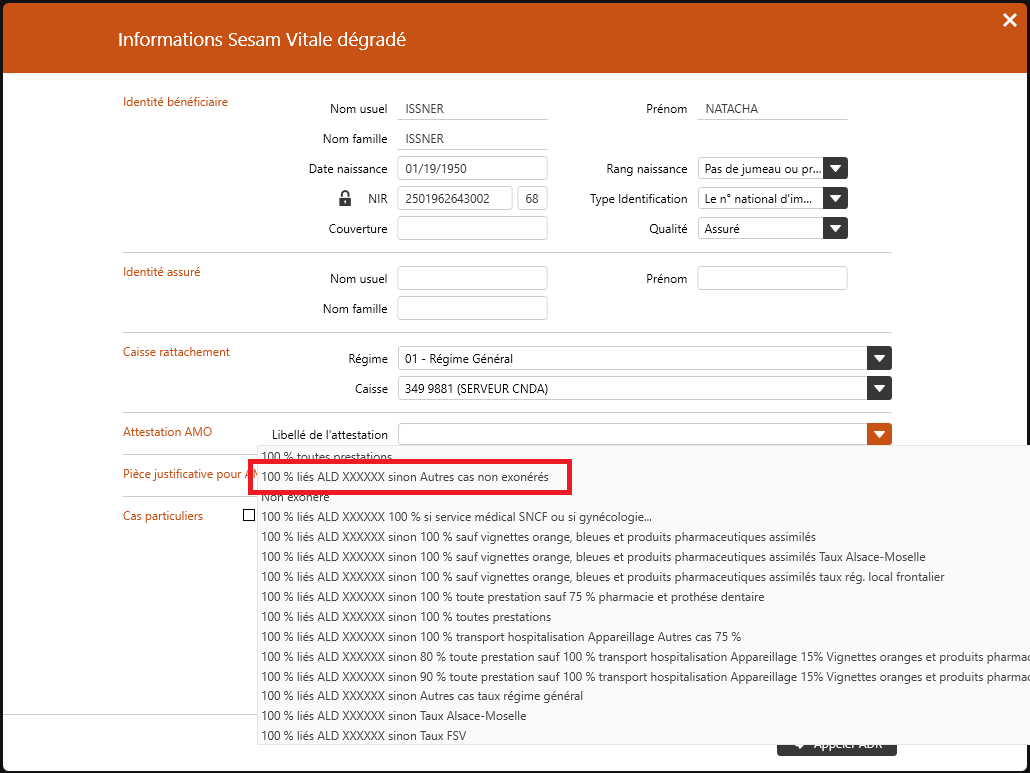Select the 'Non exonéré' option

coord(295,497)
